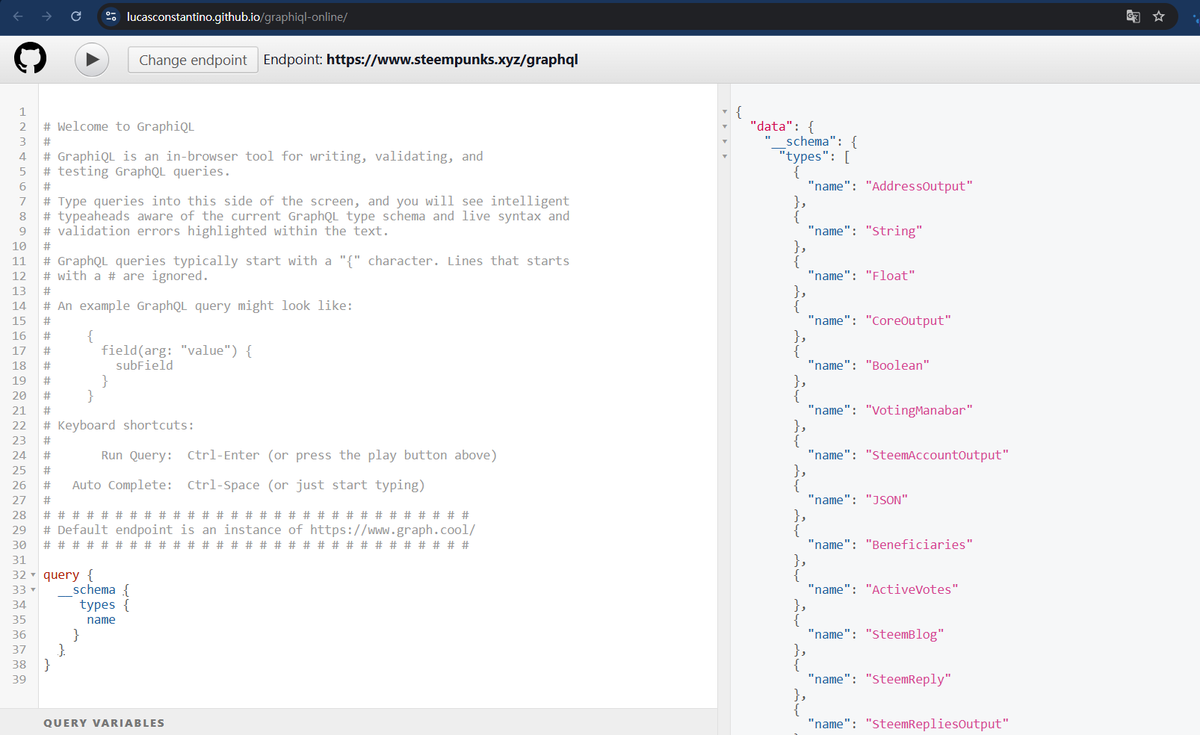1200x735 pixels.
Task: Click the "SteemRepliesOutput" value in results
Action: pos(937,724)
